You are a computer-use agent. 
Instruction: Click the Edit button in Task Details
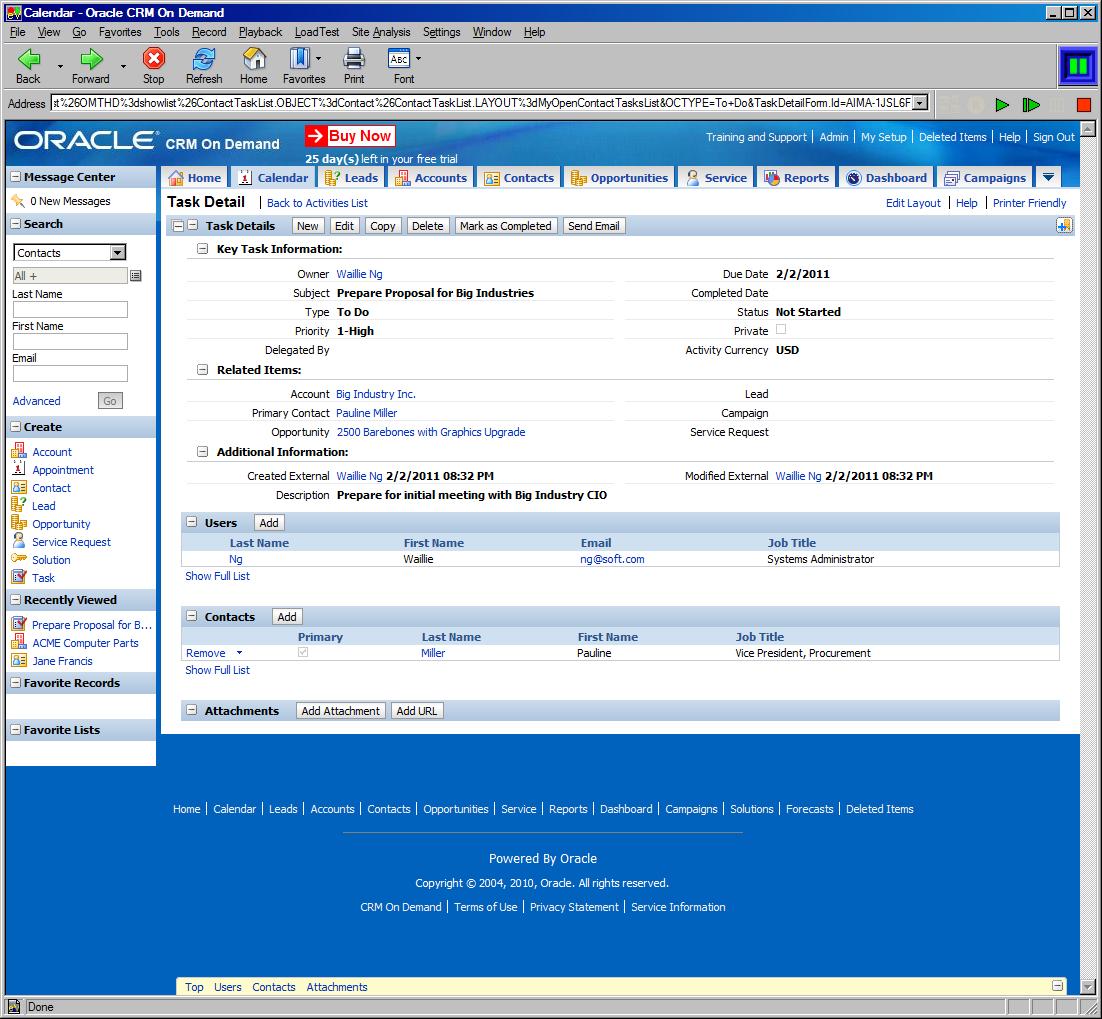[344, 226]
